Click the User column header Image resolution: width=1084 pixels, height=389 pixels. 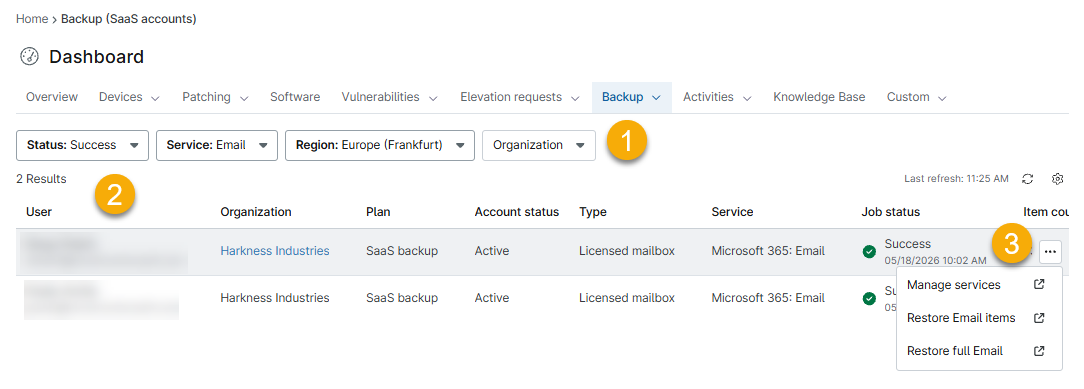coord(39,212)
